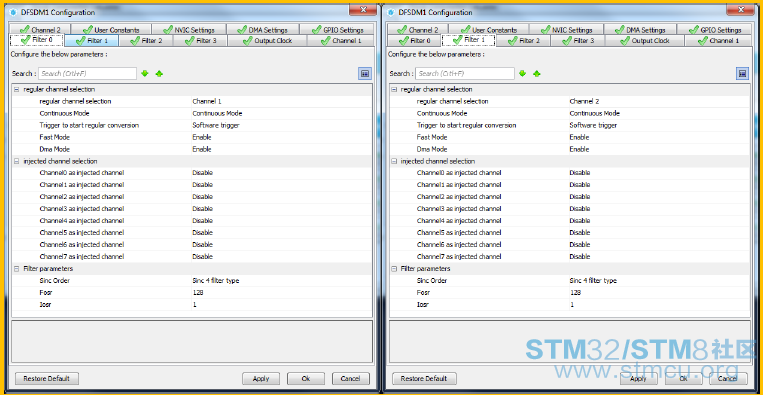Click Ok button in left window
Image resolution: width=763 pixels, height=395 pixels.
306,378
